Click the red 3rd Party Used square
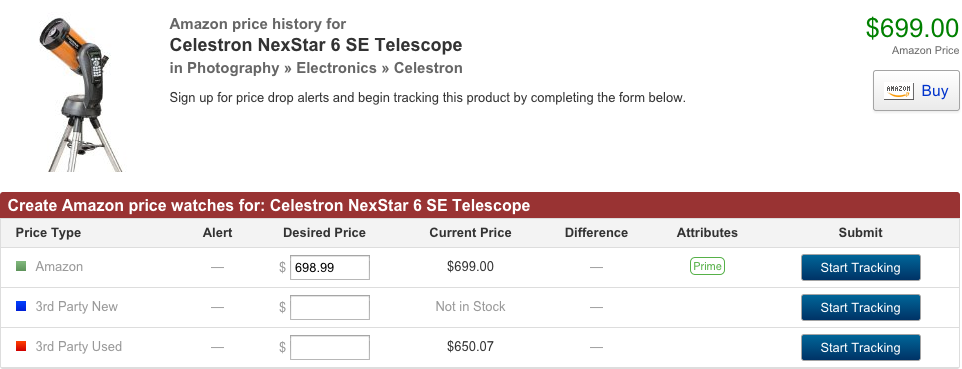 point(21,346)
